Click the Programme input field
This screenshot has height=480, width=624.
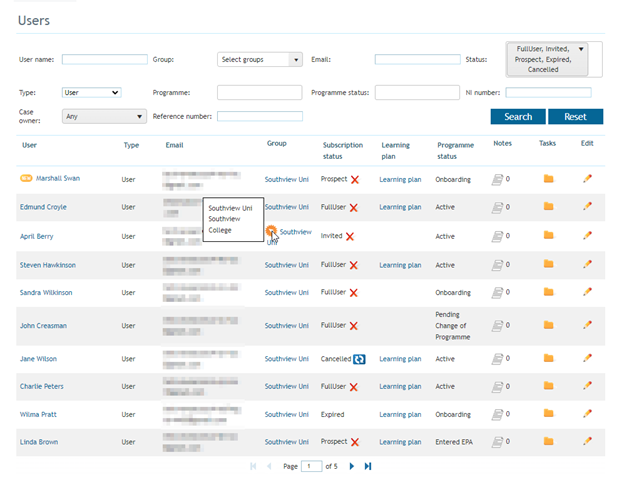pos(259,93)
